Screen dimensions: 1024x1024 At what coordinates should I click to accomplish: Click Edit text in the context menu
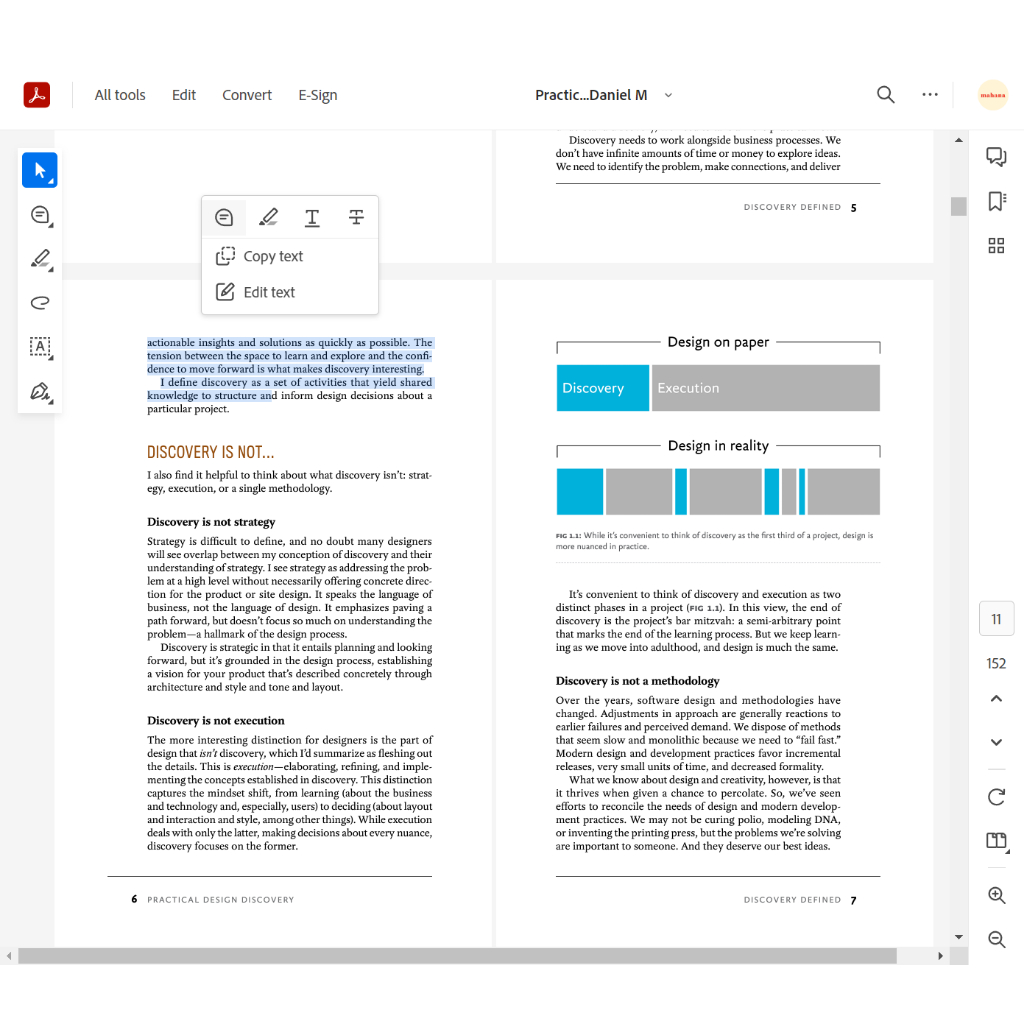pyautogui.click(x=268, y=293)
